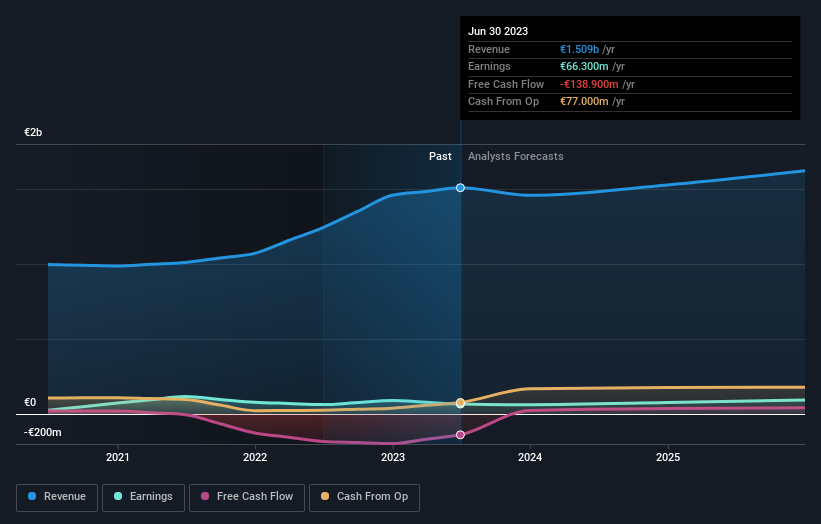Click the Analysts Forecasts label
The image size is (821, 524).
point(516,156)
